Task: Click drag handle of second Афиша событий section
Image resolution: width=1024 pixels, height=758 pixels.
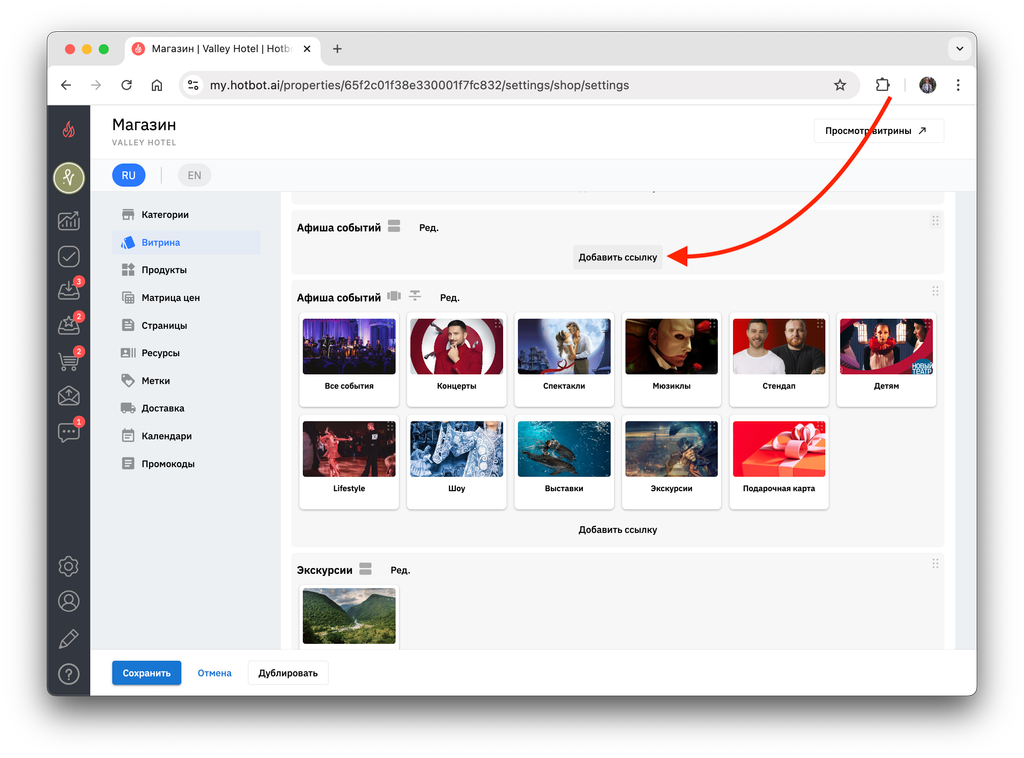Action: [935, 291]
